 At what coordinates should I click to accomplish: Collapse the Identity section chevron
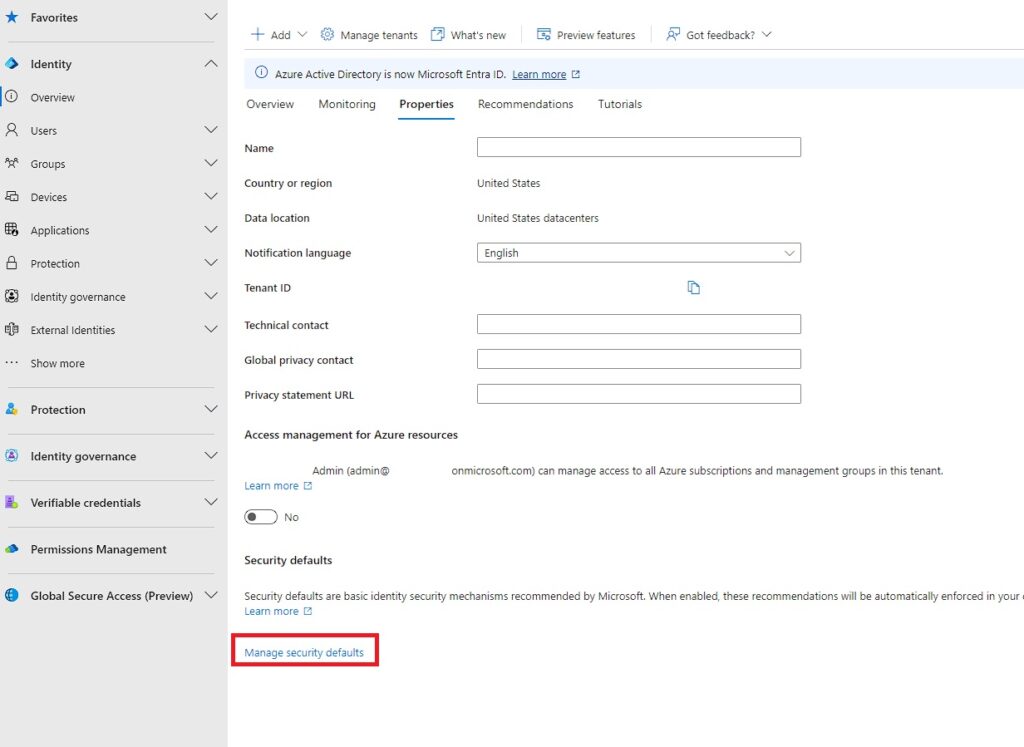(x=211, y=63)
